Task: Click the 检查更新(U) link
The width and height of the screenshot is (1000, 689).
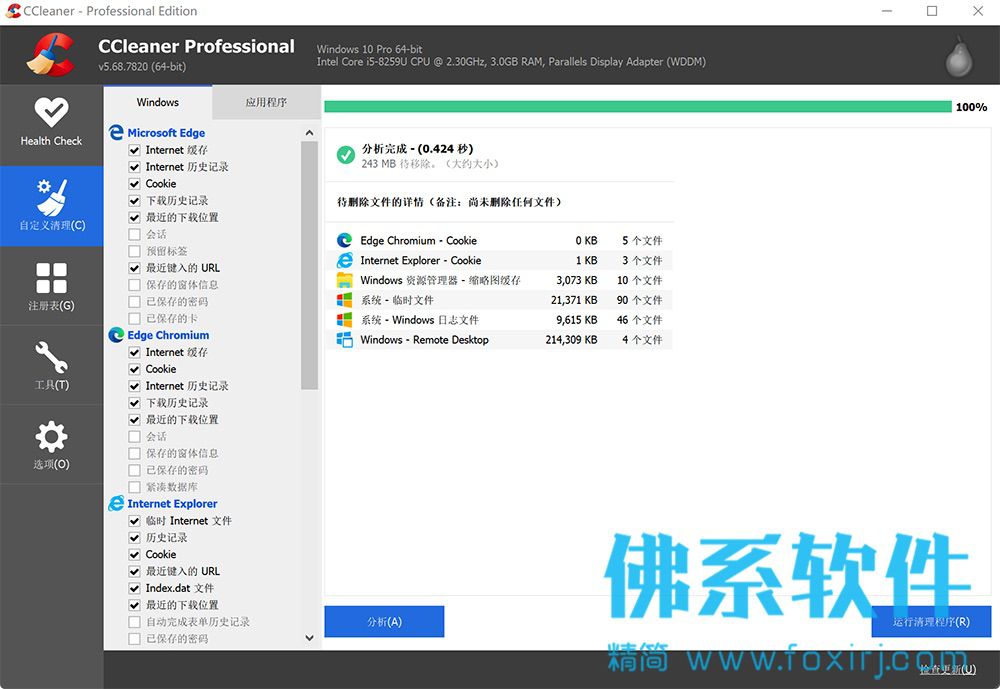Action: coord(948,669)
